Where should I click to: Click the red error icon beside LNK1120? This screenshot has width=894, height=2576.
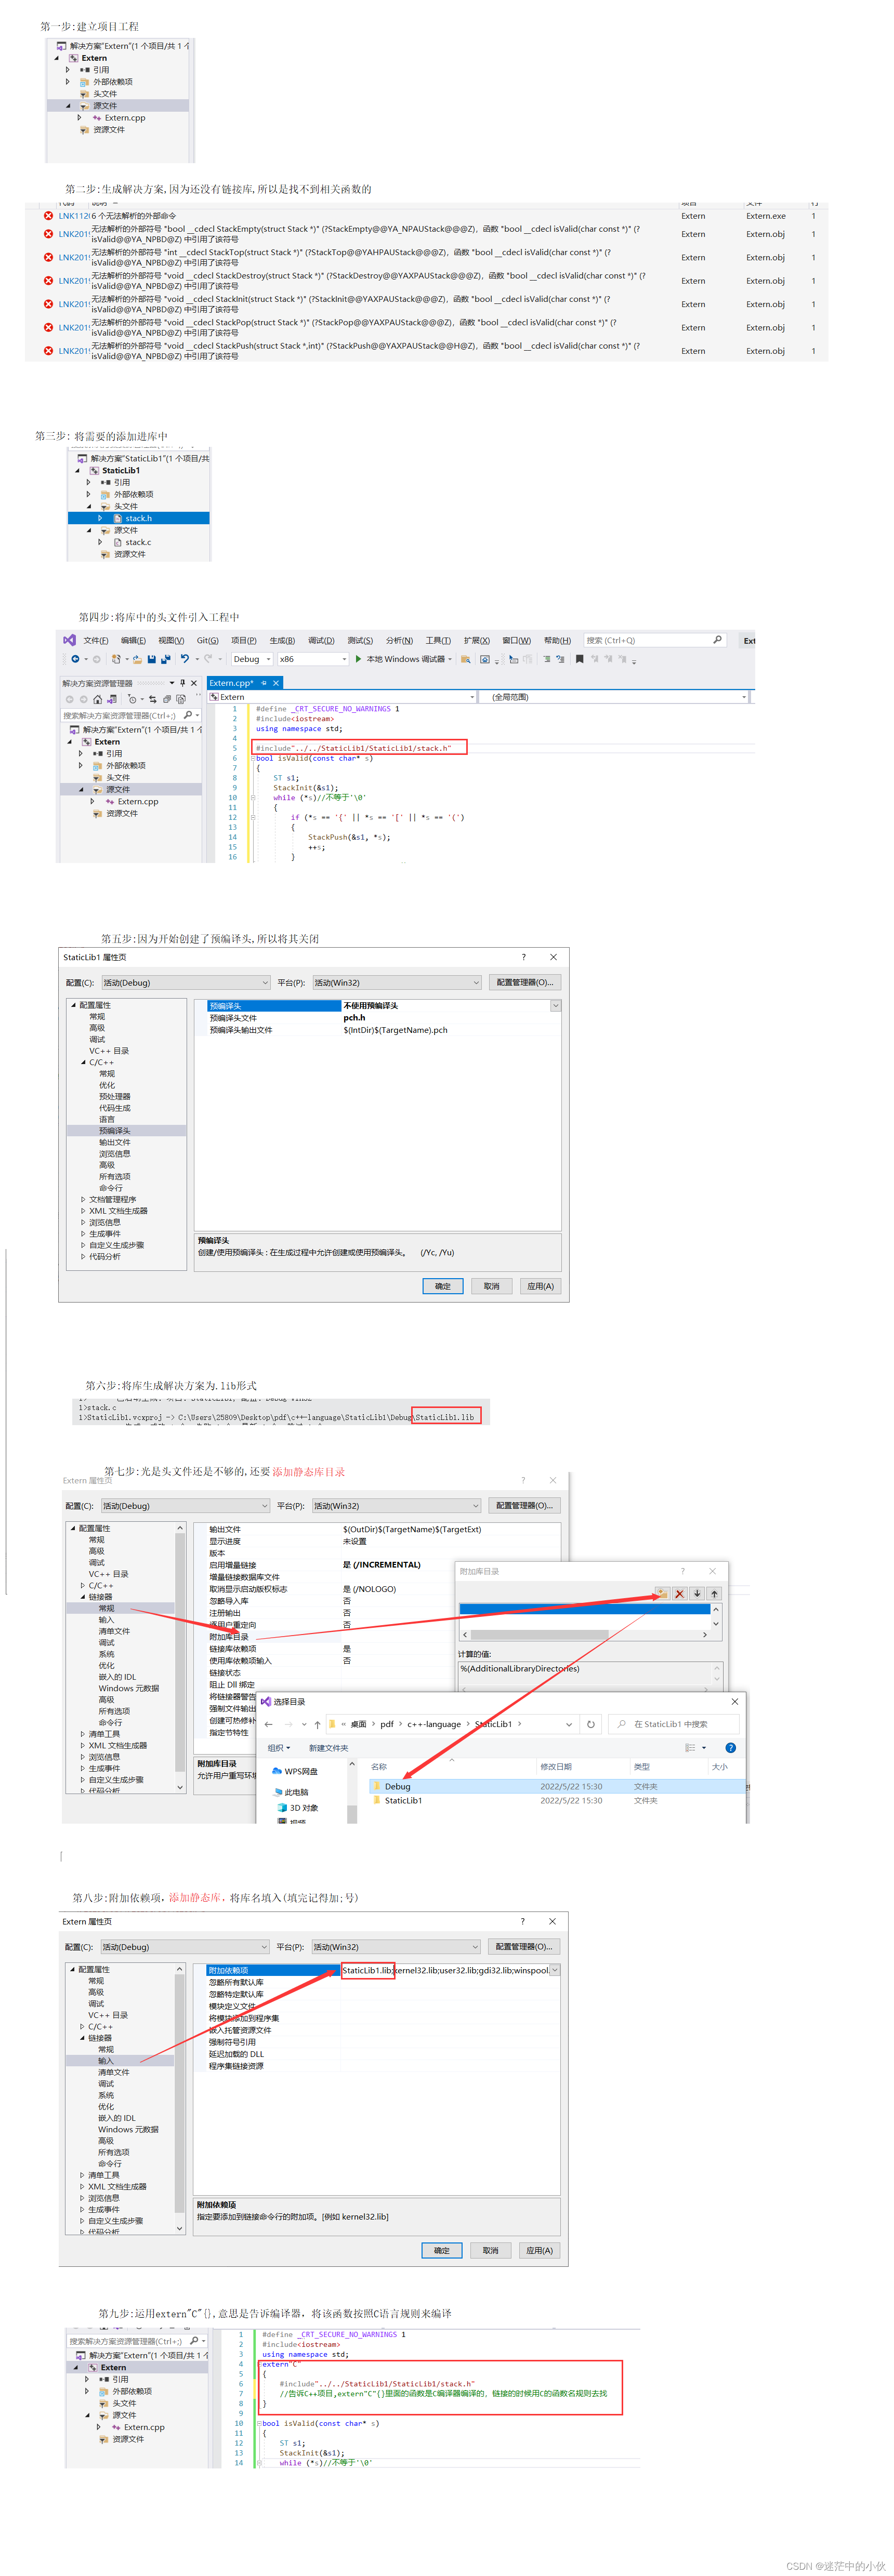tap(48, 216)
